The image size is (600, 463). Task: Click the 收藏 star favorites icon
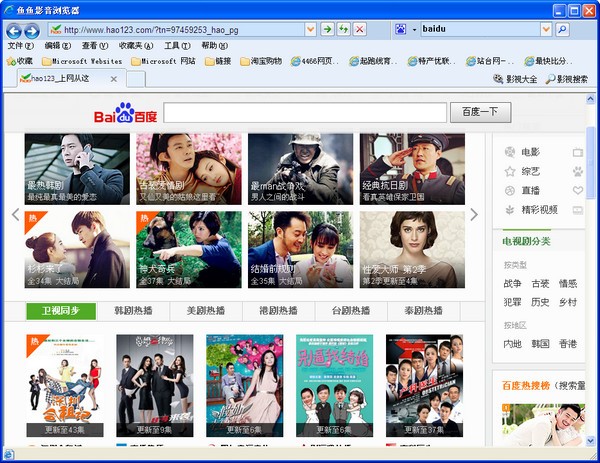(19, 61)
